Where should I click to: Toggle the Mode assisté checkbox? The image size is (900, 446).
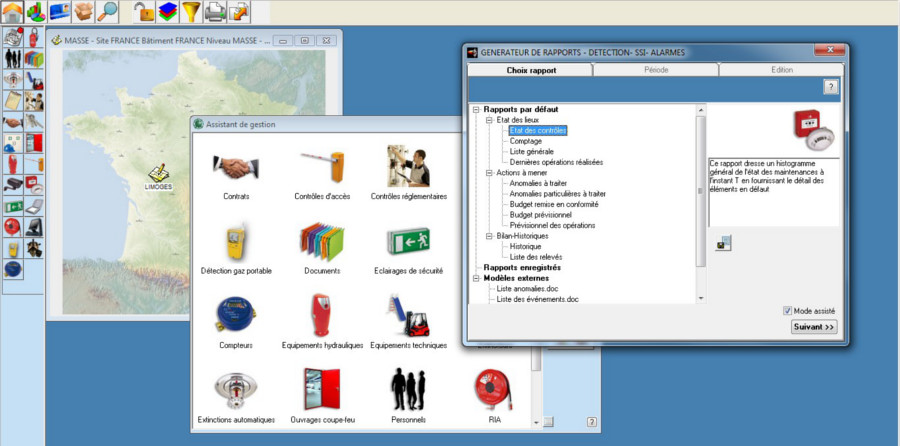tap(788, 311)
